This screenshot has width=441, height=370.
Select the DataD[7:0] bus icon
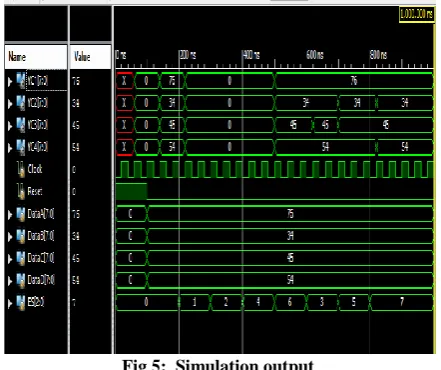pos(21,280)
